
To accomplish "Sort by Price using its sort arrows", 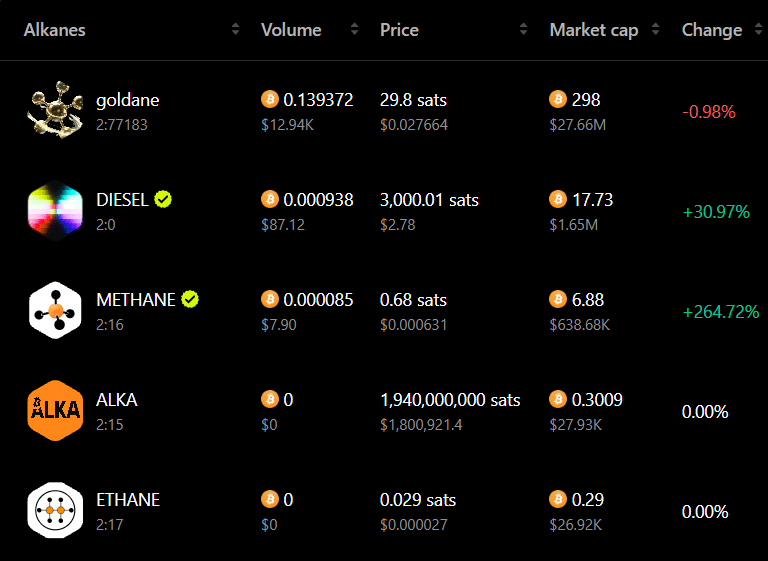I will [524, 29].
